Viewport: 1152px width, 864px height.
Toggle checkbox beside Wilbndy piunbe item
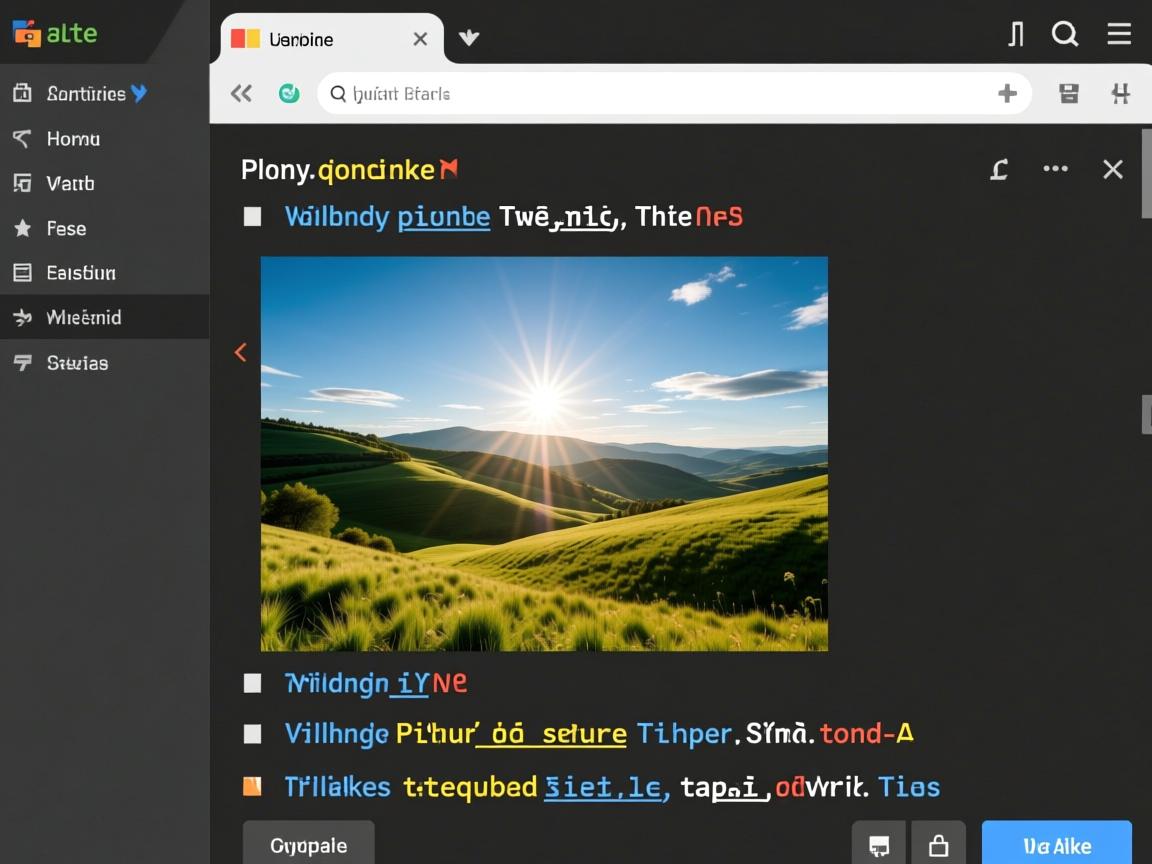(253, 217)
